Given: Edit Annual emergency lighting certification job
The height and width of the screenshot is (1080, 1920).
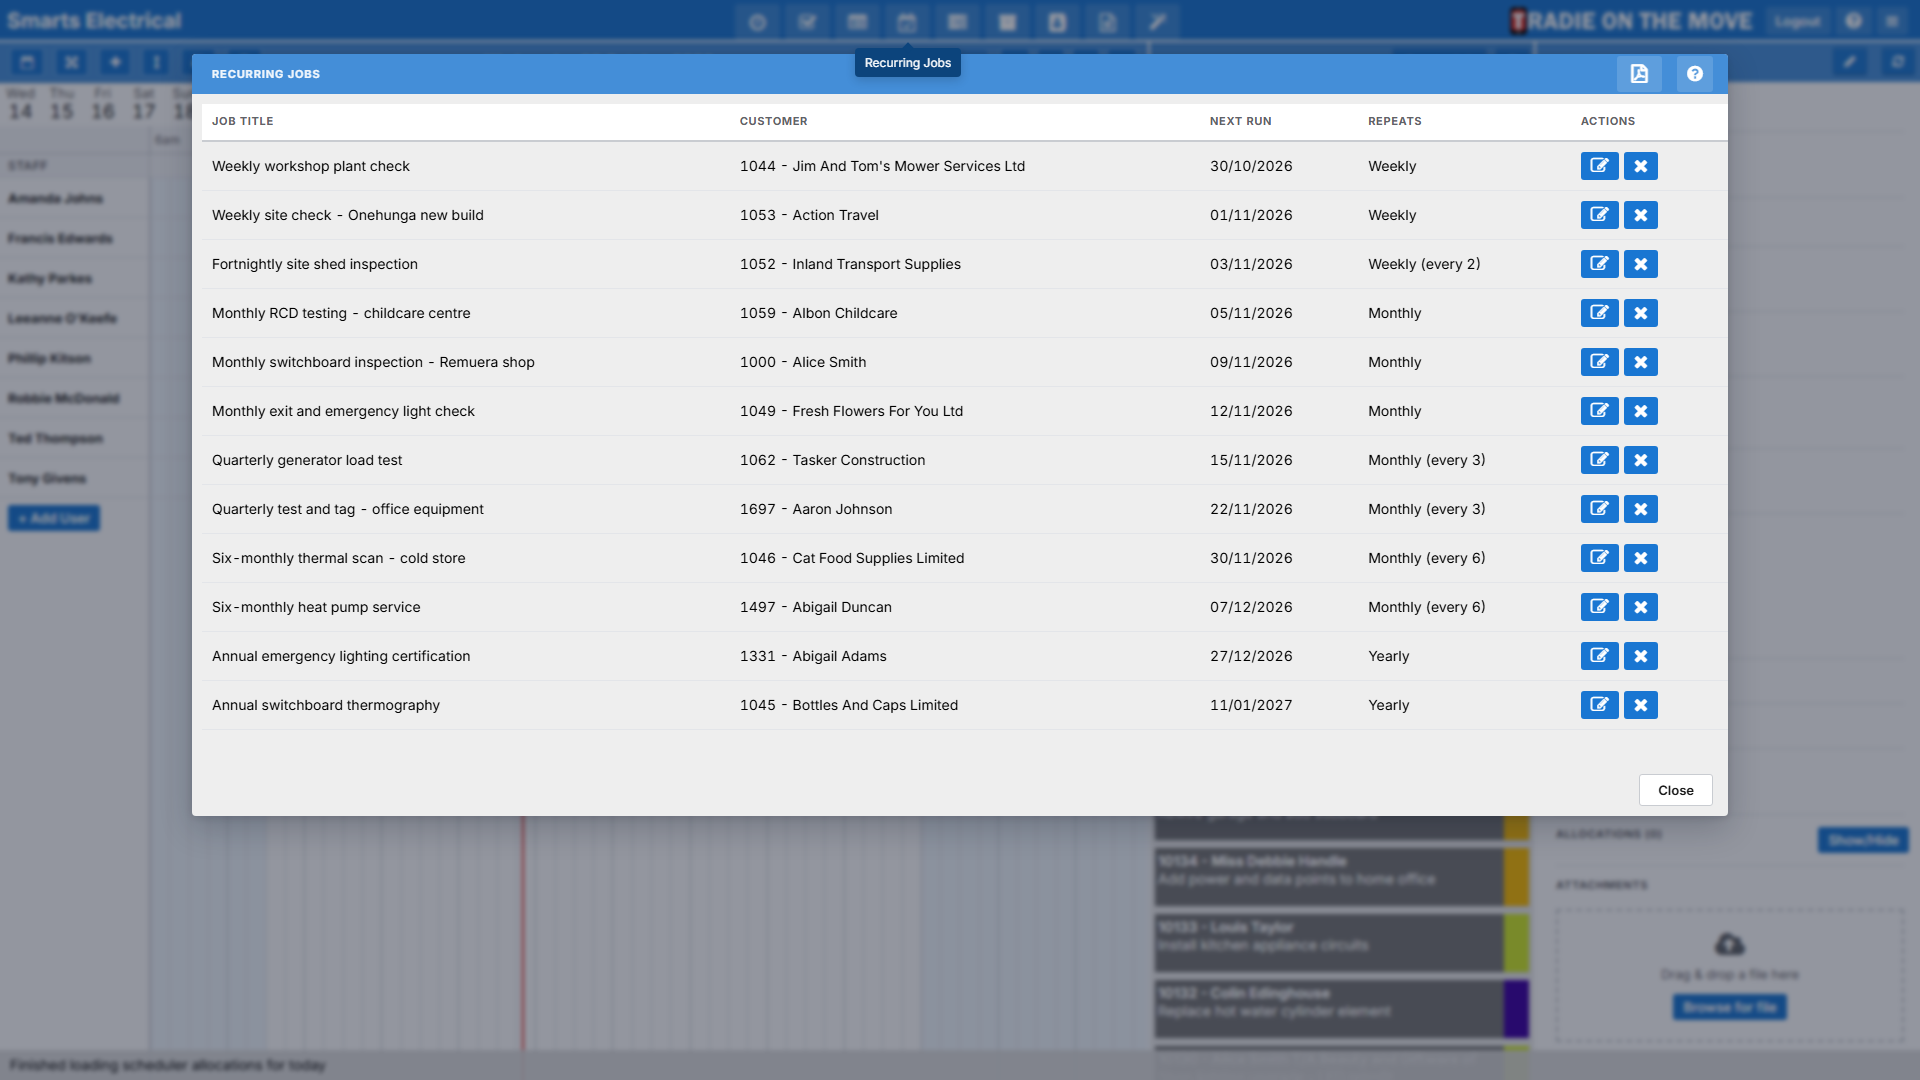Looking at the screenshot, I should pos(1600,656).
